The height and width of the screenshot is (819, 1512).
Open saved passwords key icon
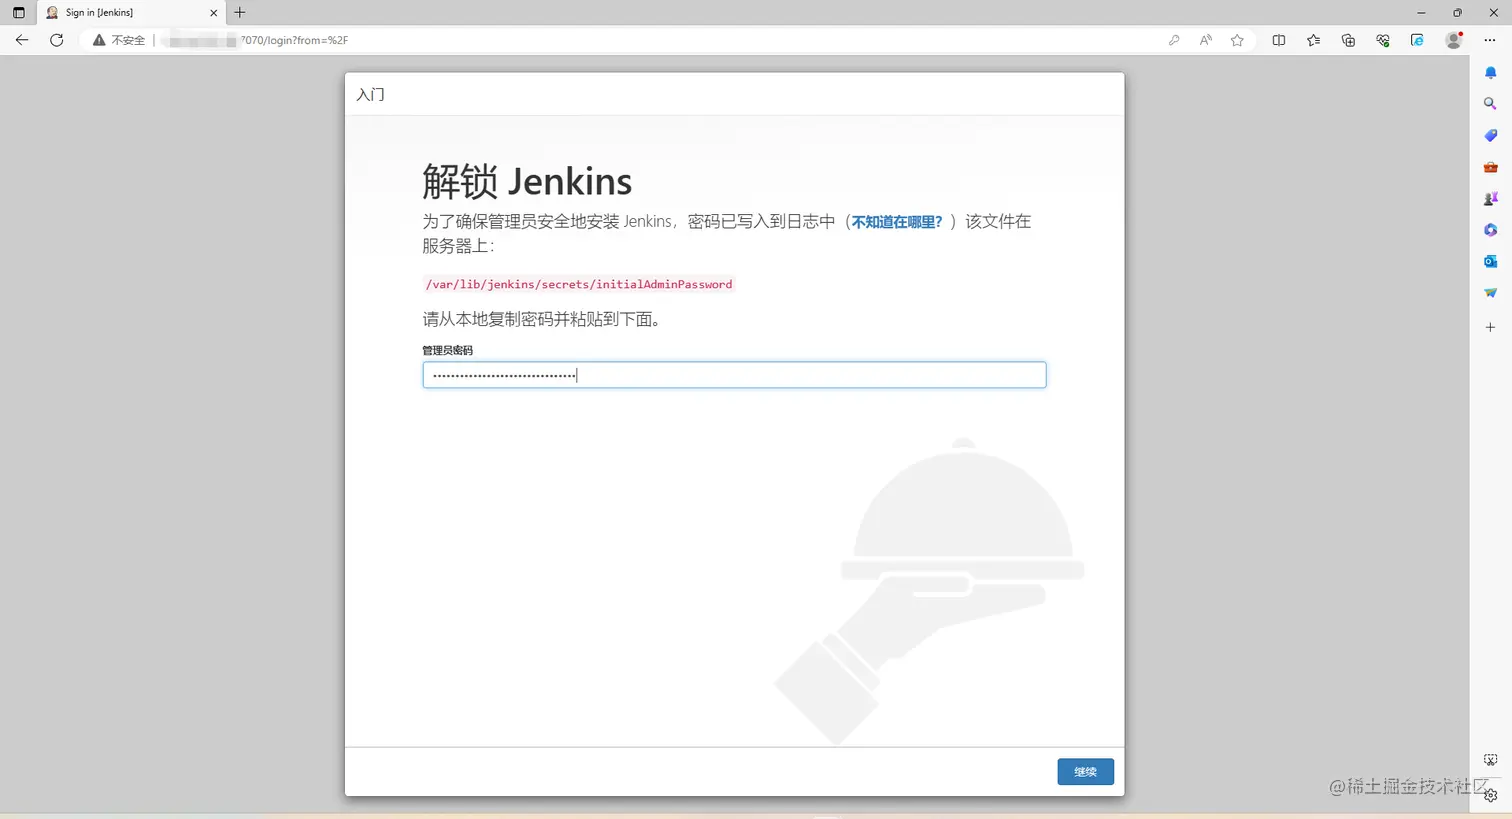1174,40
